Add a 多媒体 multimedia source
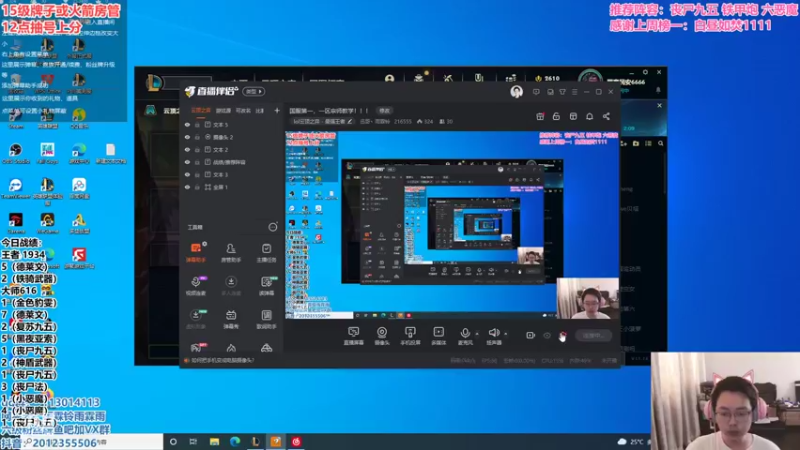 point(438,336)
